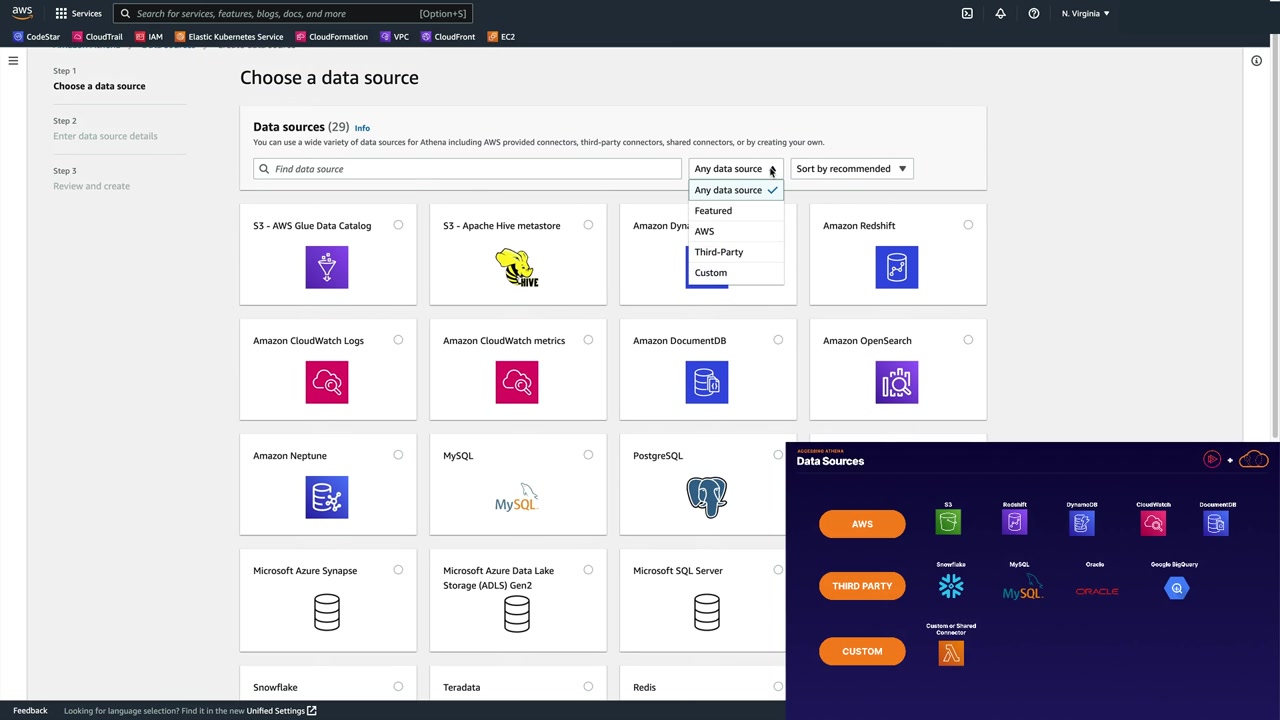Select the Microsoft Azure Synapse radio button
This screenshot has width=1280, height=720.
tap(398, 570)
